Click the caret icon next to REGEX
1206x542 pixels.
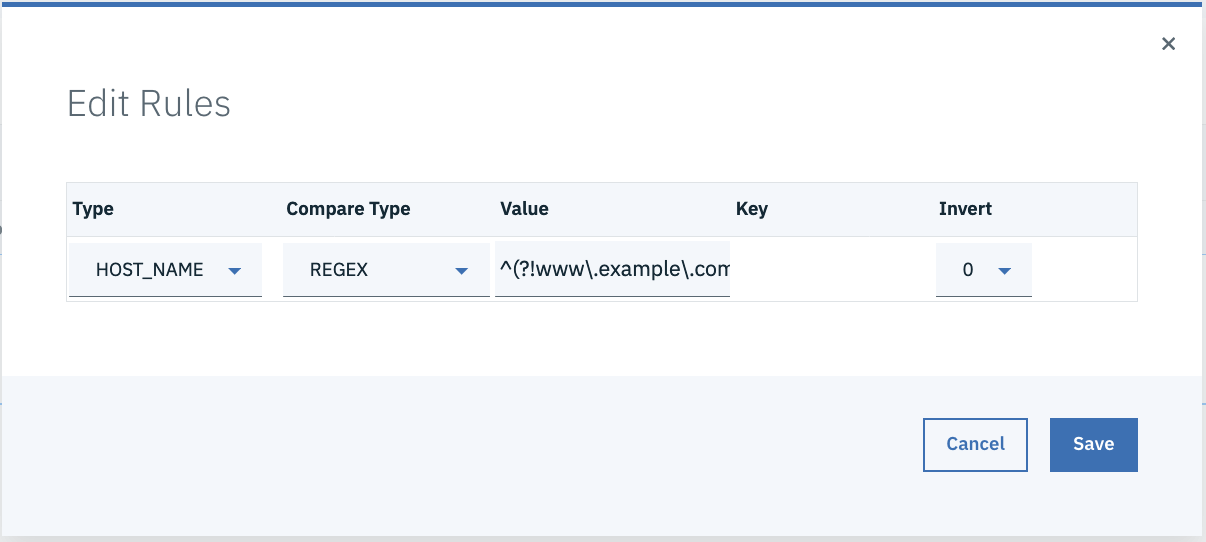pos(461,271)
